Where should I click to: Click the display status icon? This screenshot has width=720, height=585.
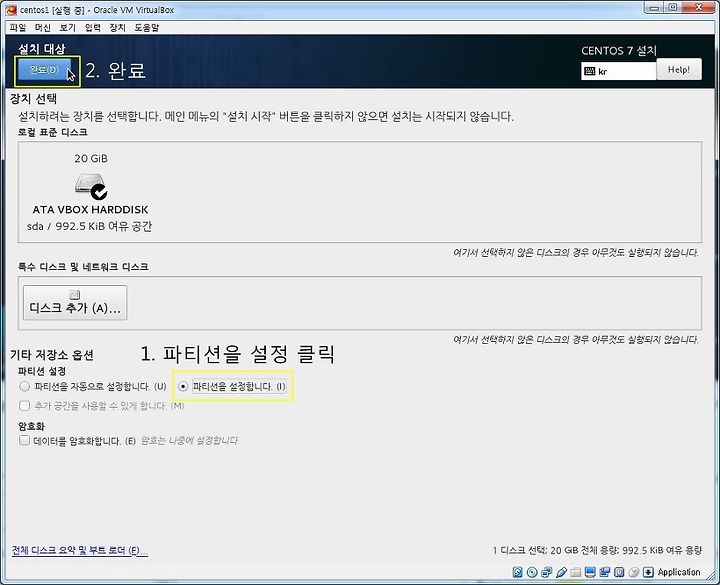(x=591, y=572)
